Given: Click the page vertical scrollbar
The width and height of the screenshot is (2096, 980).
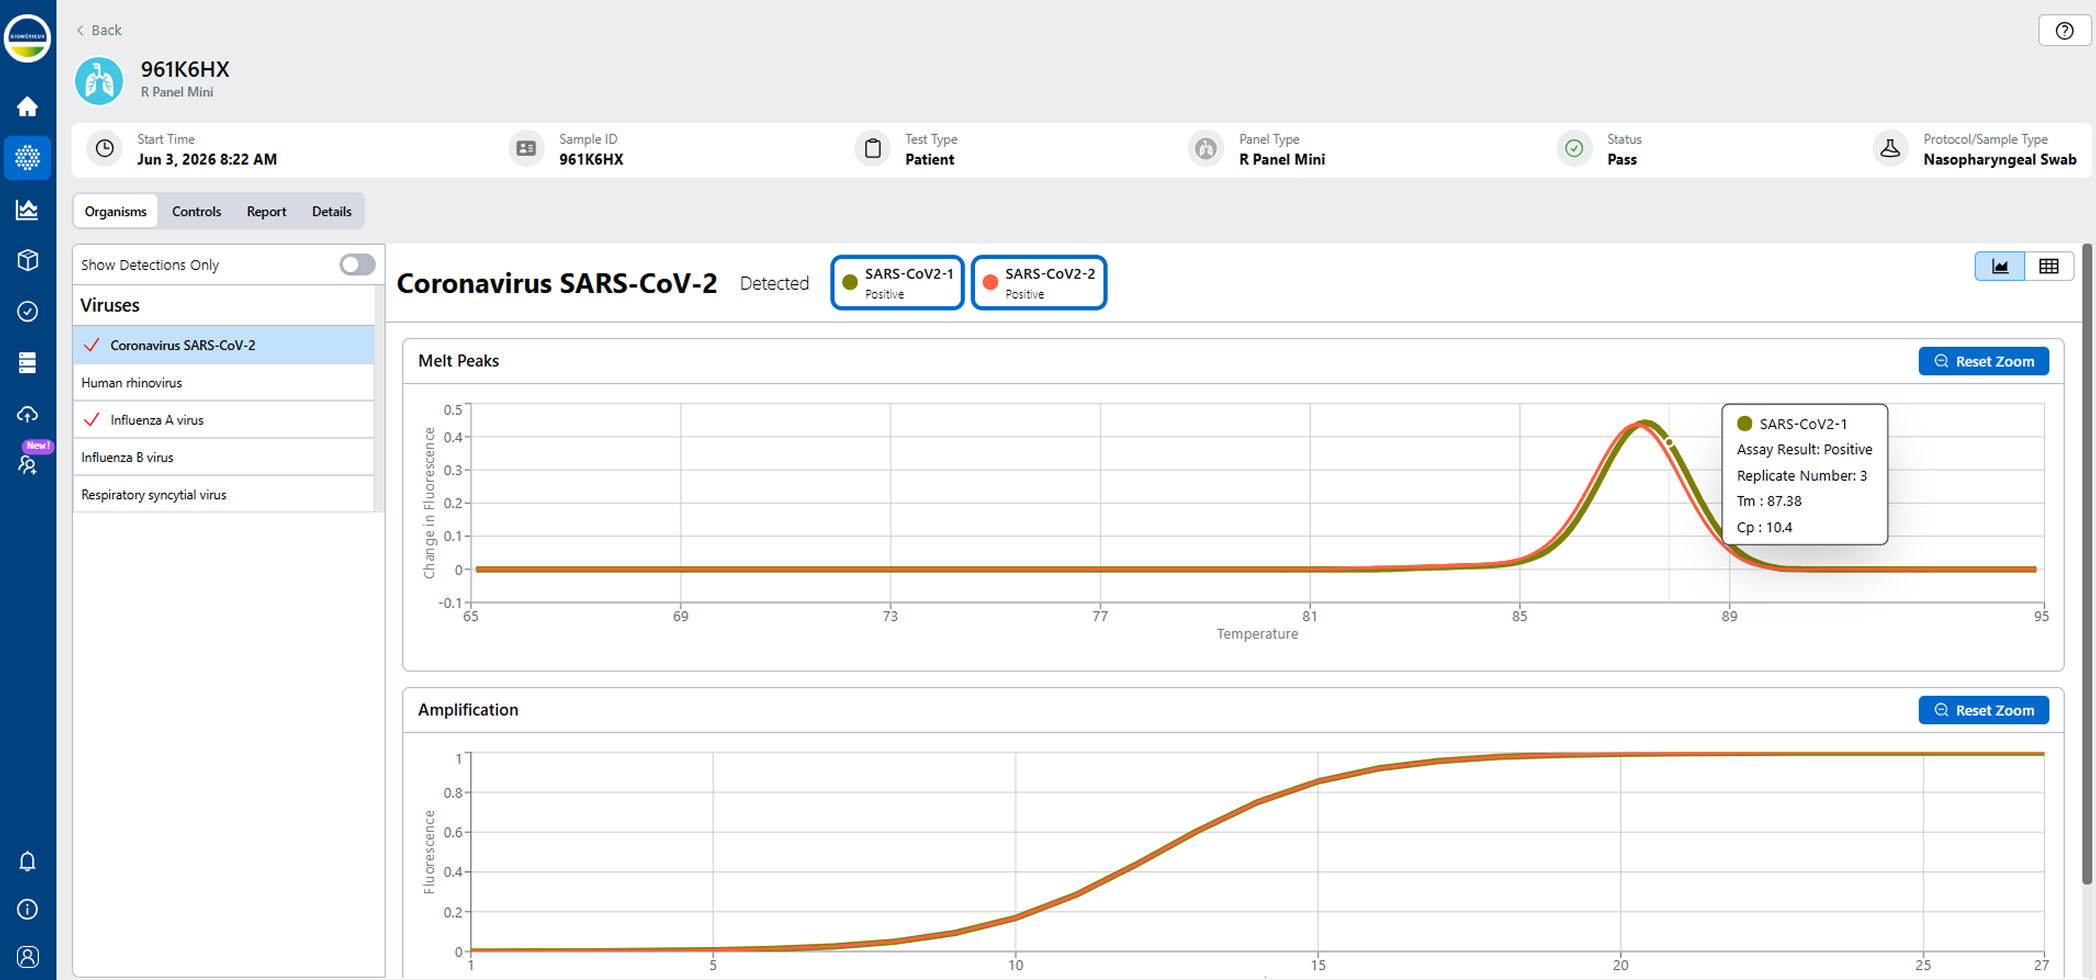Looking at the screenshot, I should (2087, 565).
